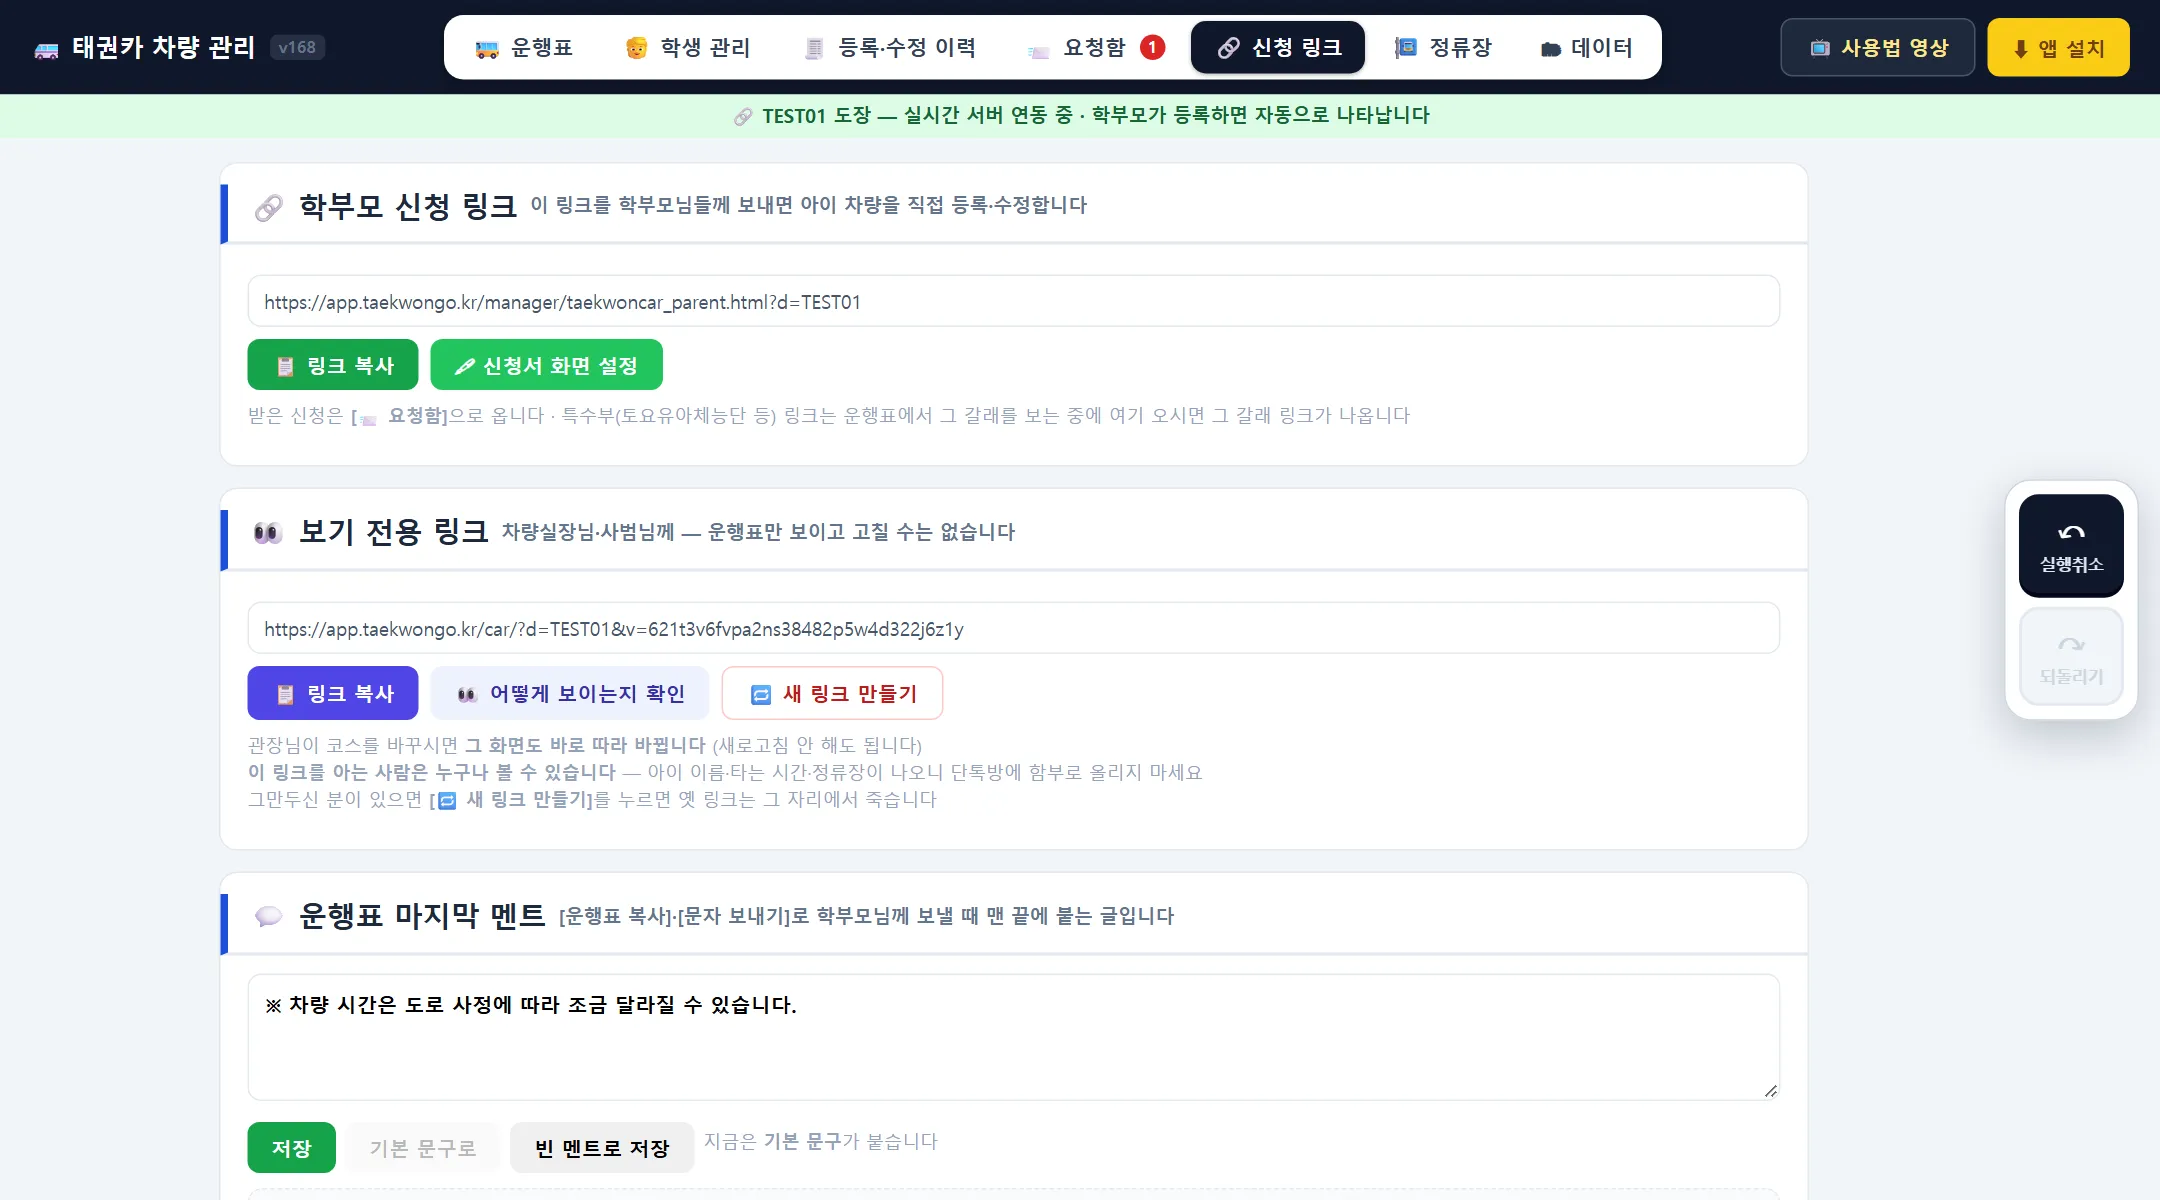Screen dimensions: 2160x1200
Task: Open the 데이터 tab
Action: point(1586,47)
